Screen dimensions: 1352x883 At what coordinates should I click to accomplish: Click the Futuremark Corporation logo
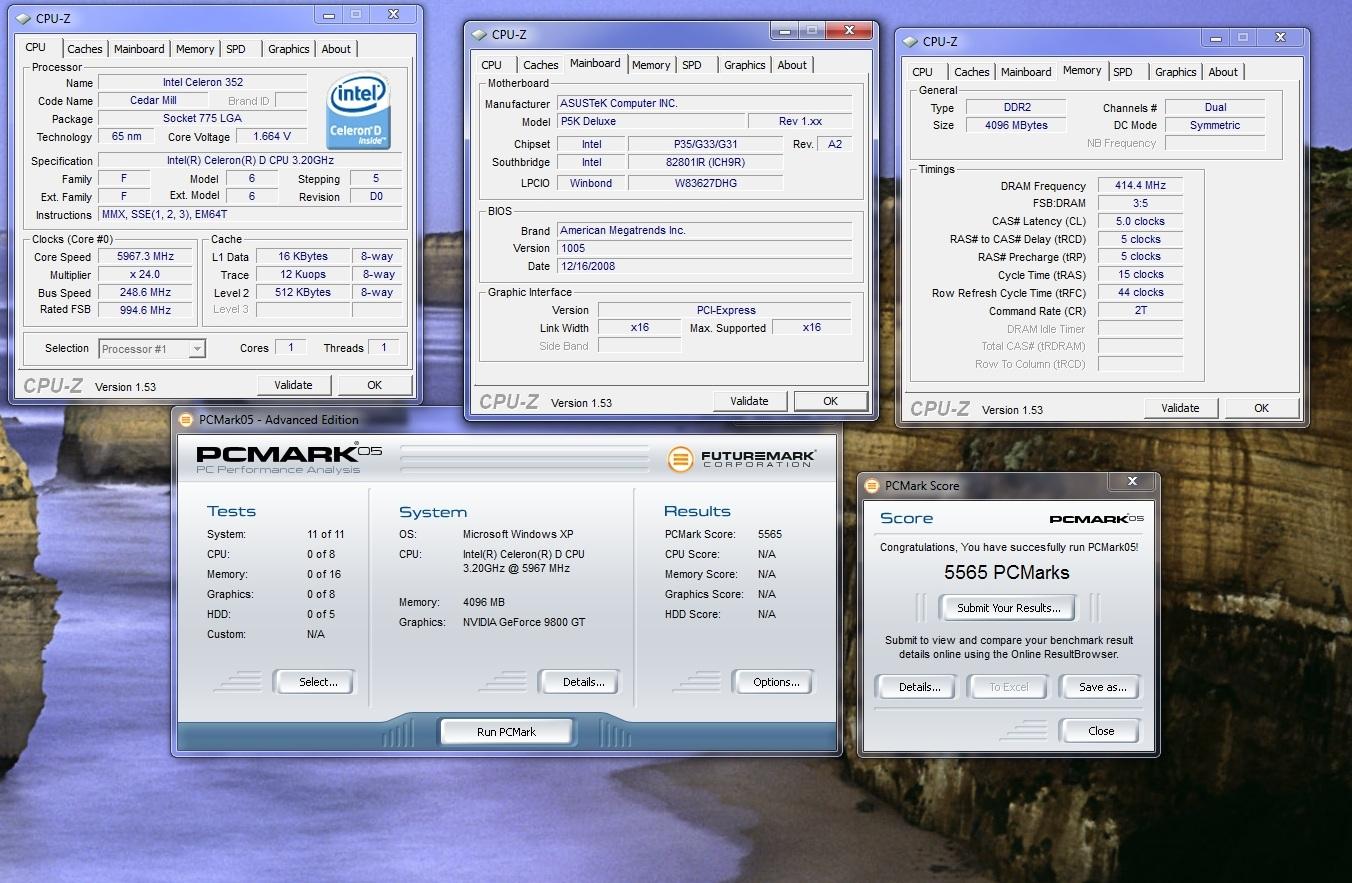click(742, 459)
